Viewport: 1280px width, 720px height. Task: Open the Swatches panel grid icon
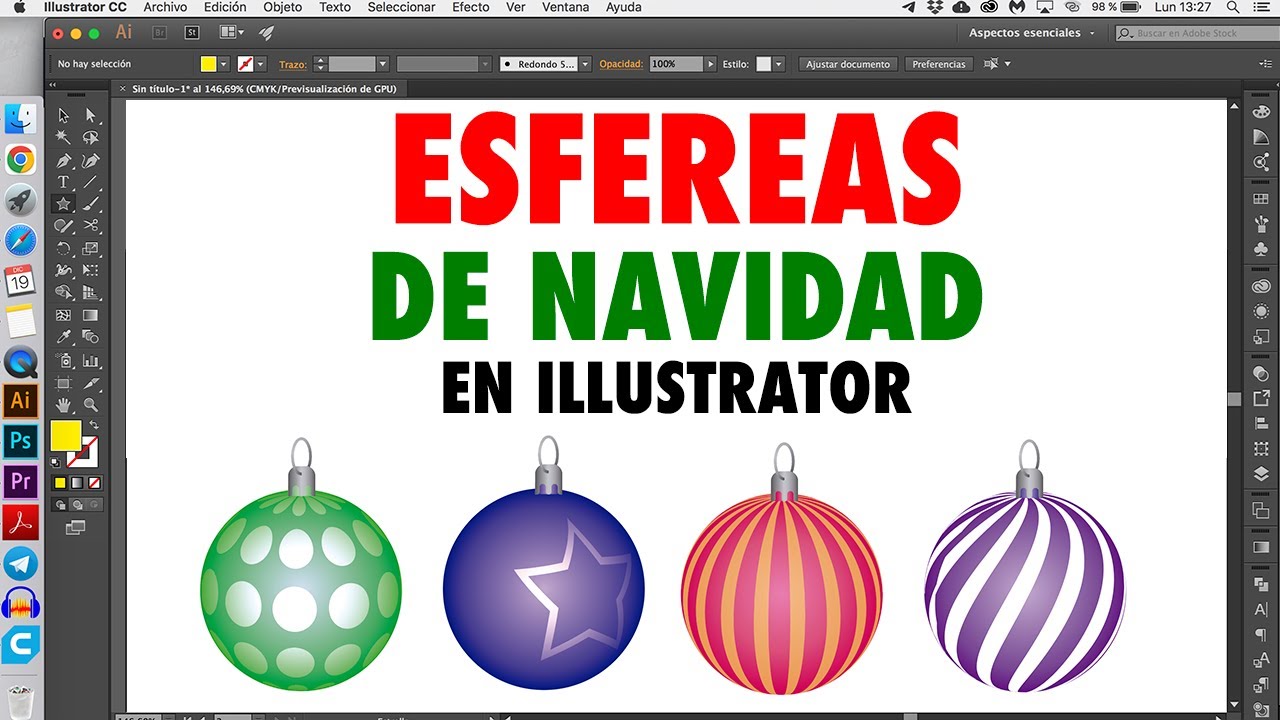pos(1261,199)
